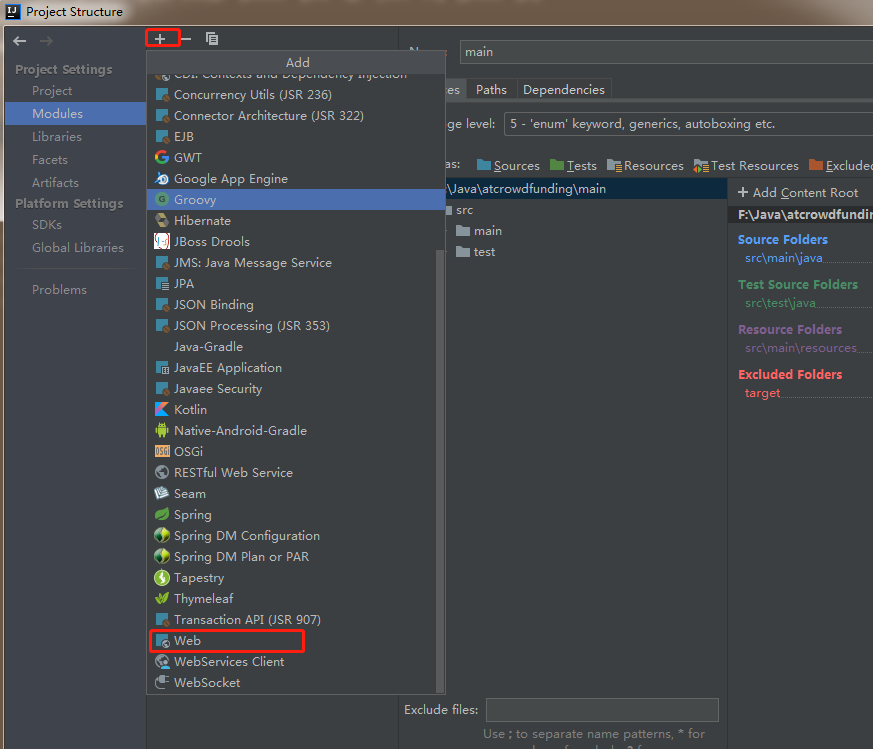Mark as Tests folder button
This screenshot has width=873, height=749.
pos(573,165)
